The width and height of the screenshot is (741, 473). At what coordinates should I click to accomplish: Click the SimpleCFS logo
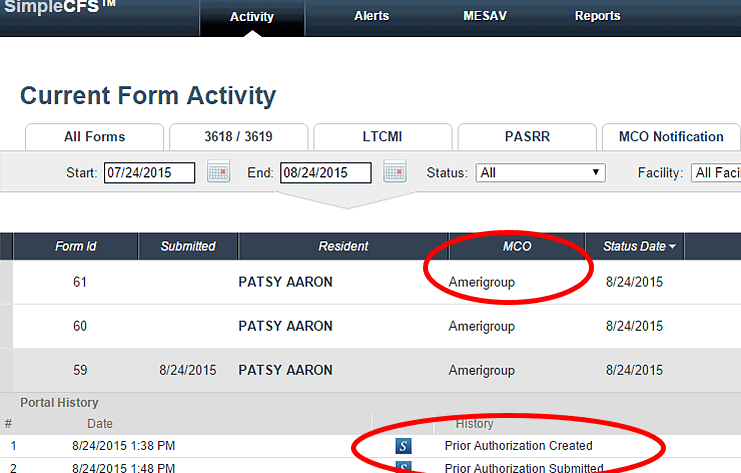point(62,13)
